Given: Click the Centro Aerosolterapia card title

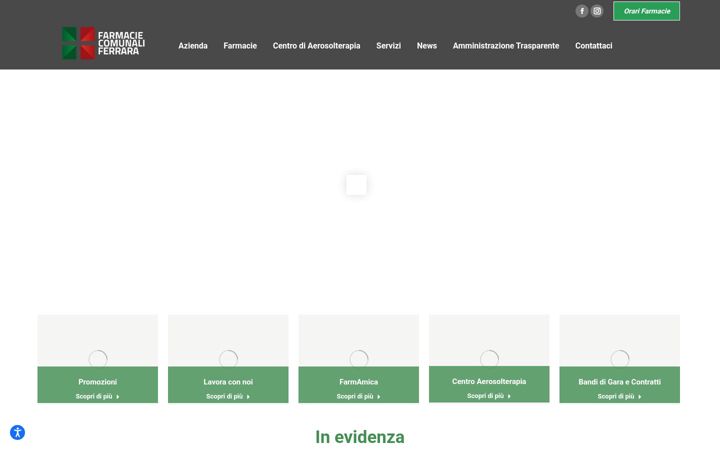Looking at the screenshot, I should (x=489, y=382).
